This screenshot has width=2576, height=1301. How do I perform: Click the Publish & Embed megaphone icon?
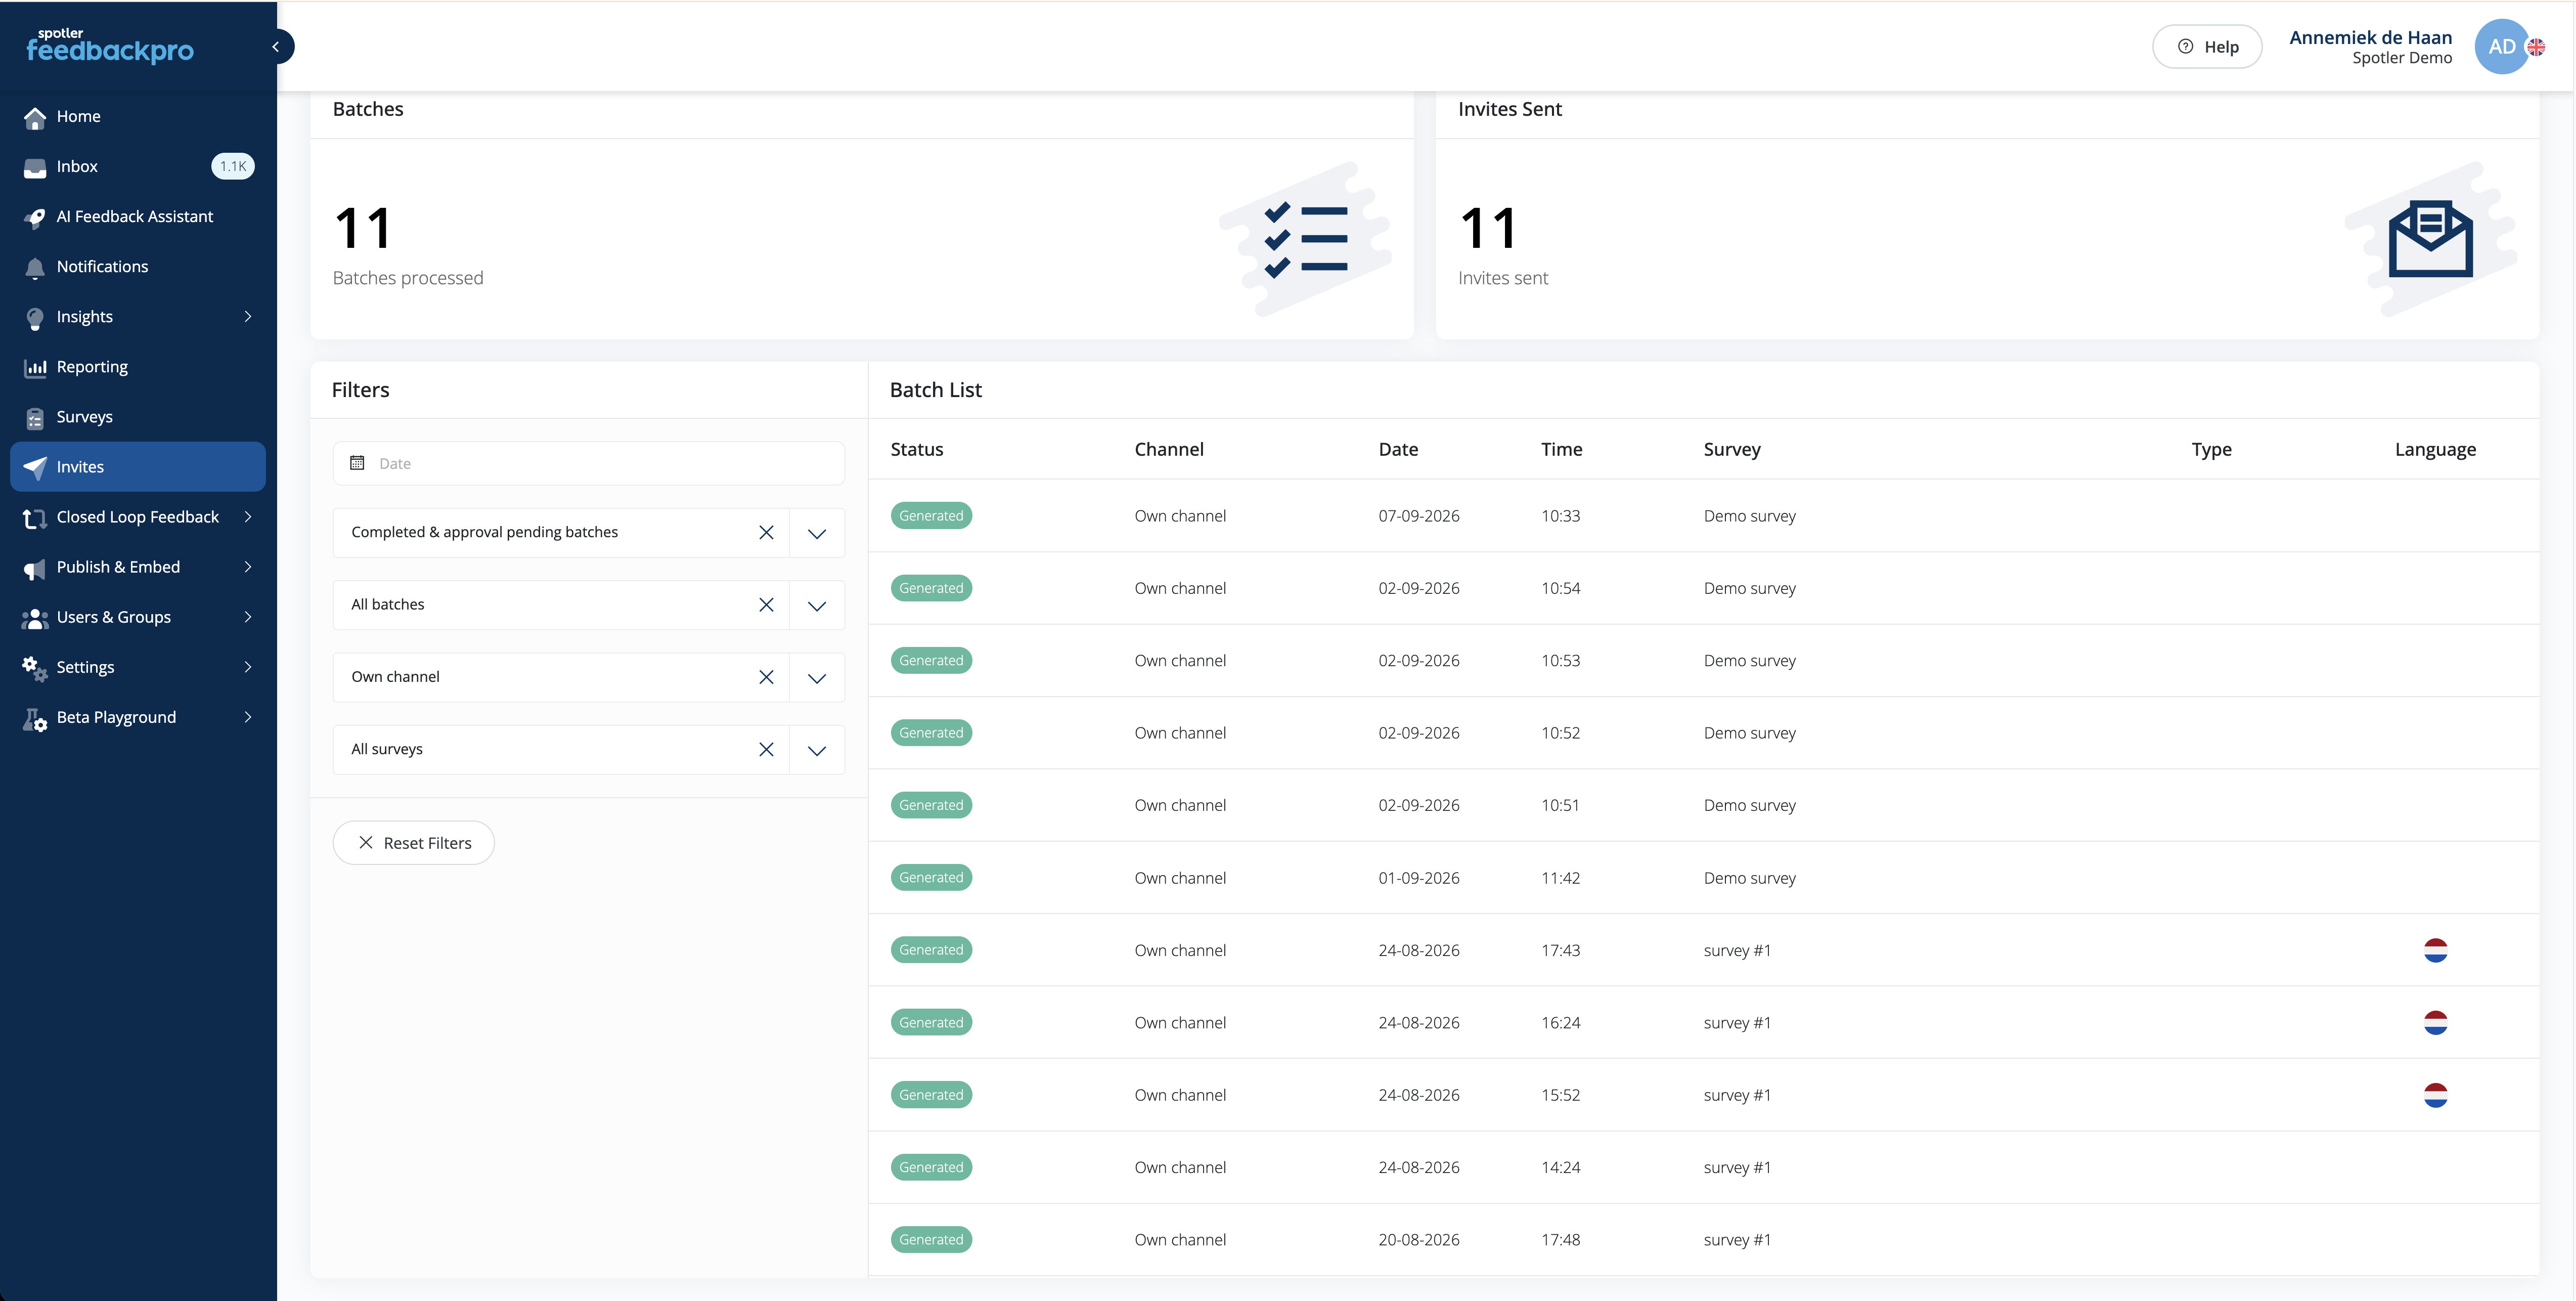pos(35,568)
